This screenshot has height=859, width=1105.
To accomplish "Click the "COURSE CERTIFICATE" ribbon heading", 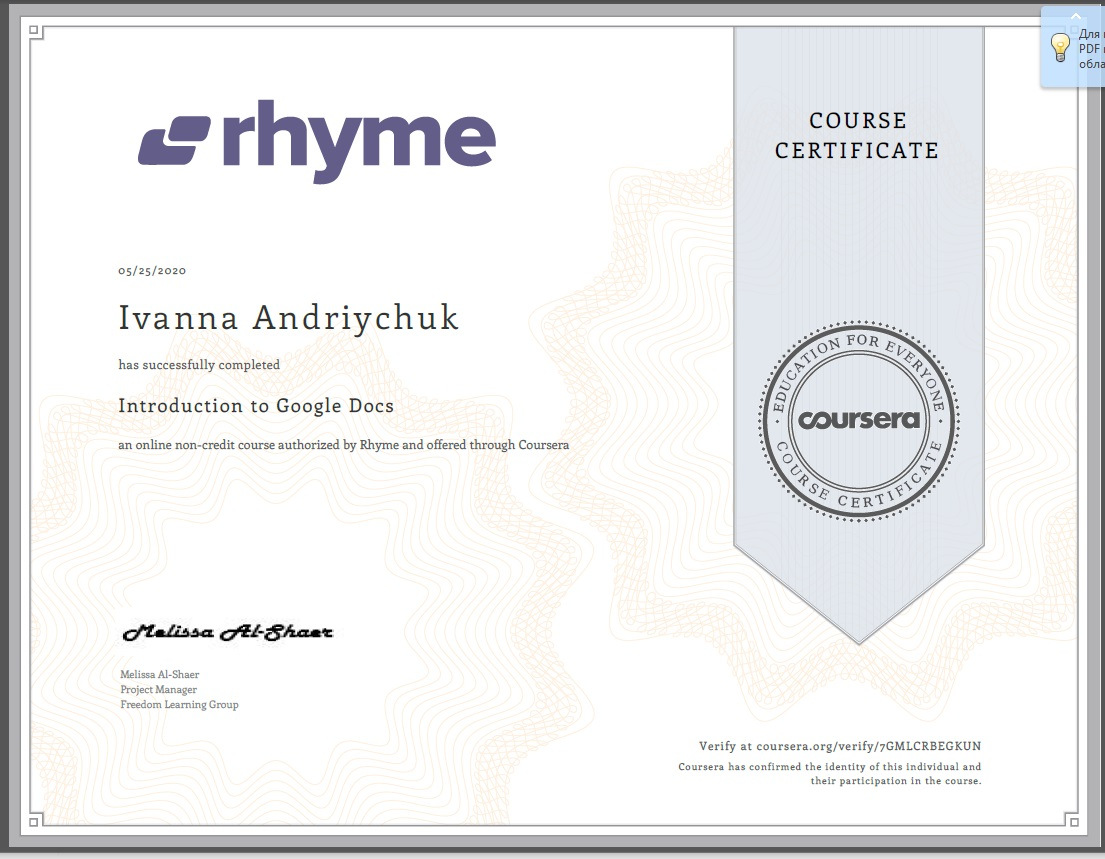I will pos(857,136).
